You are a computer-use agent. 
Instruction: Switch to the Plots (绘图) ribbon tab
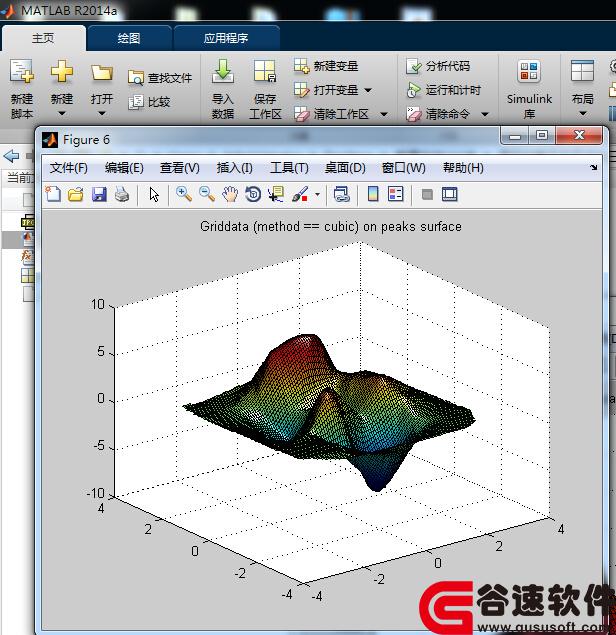pyautogui.click(x=129, y=38)
